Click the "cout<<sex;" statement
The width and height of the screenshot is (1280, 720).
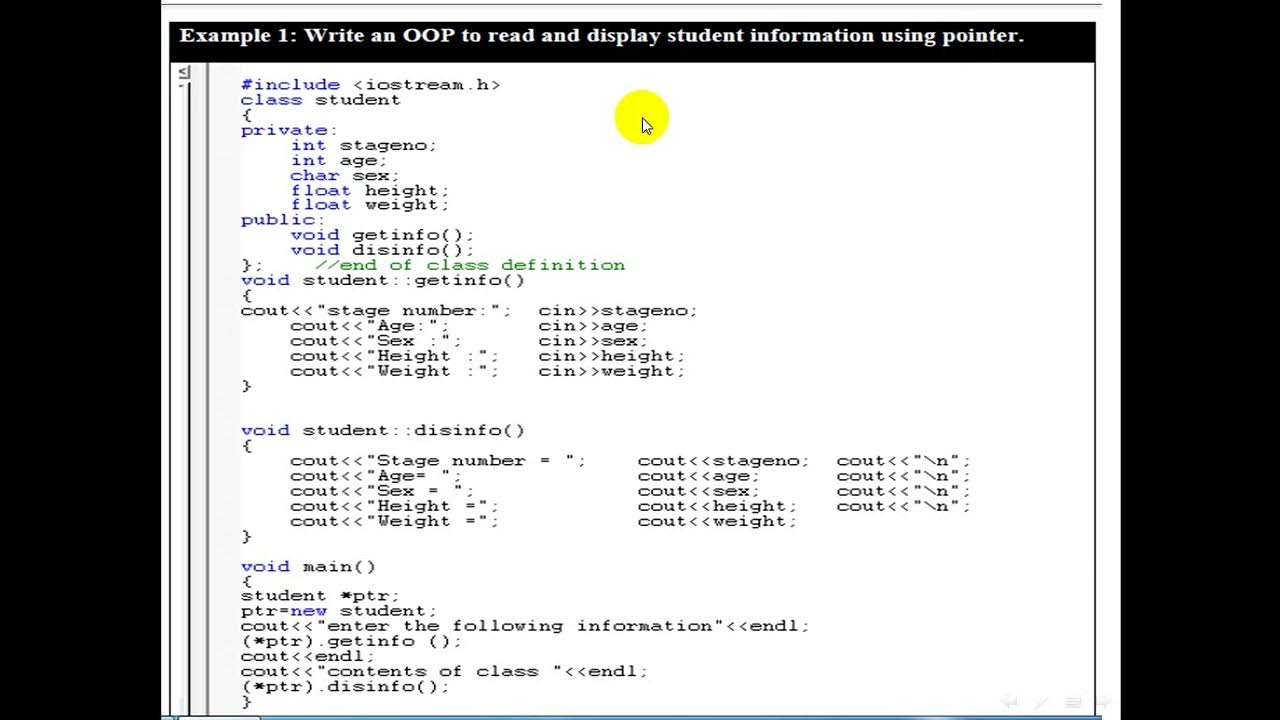click(x=699, y=491)
